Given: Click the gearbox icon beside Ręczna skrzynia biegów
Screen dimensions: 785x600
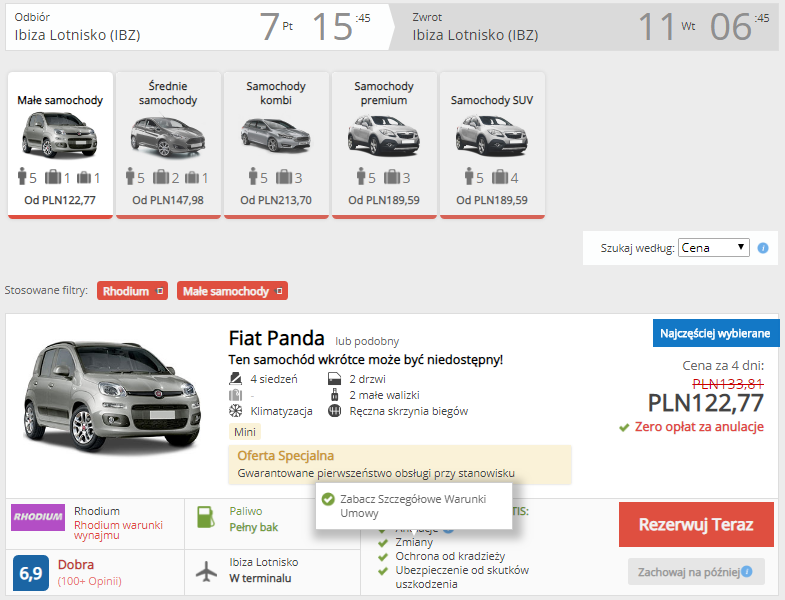Looking at the screenshot, I should click(x=334, y=411).
